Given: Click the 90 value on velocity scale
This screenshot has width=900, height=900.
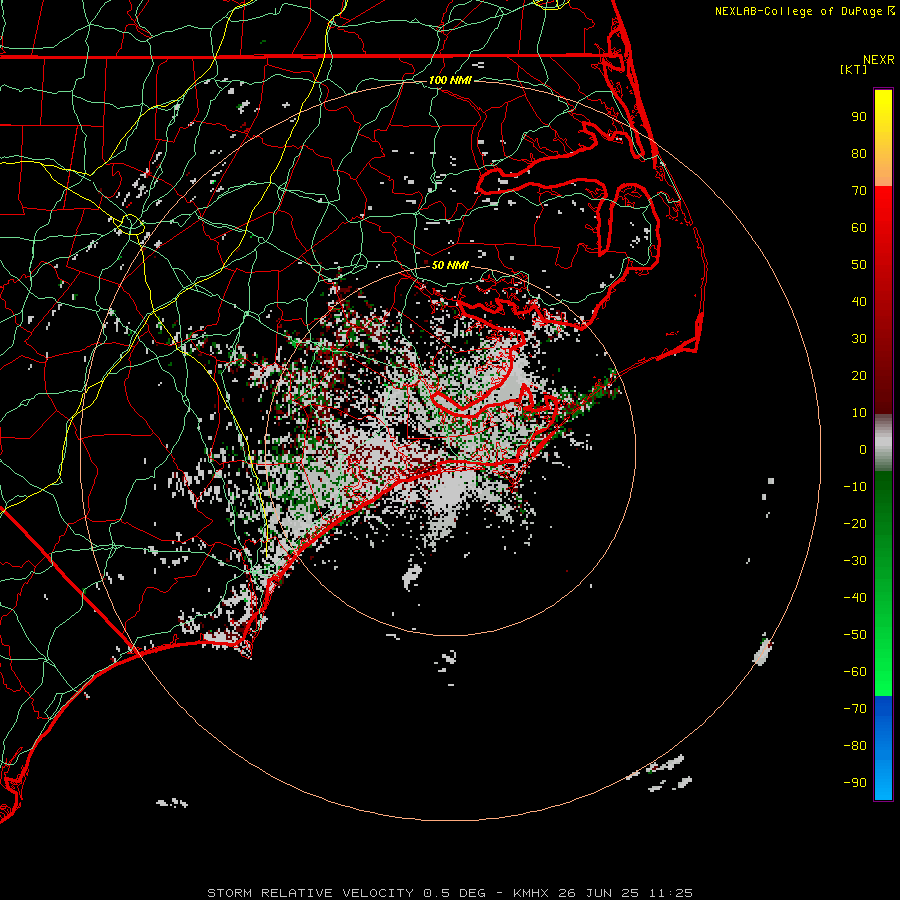Looking at the screenshot, I should pyautogui.click(x=859, y=117).
